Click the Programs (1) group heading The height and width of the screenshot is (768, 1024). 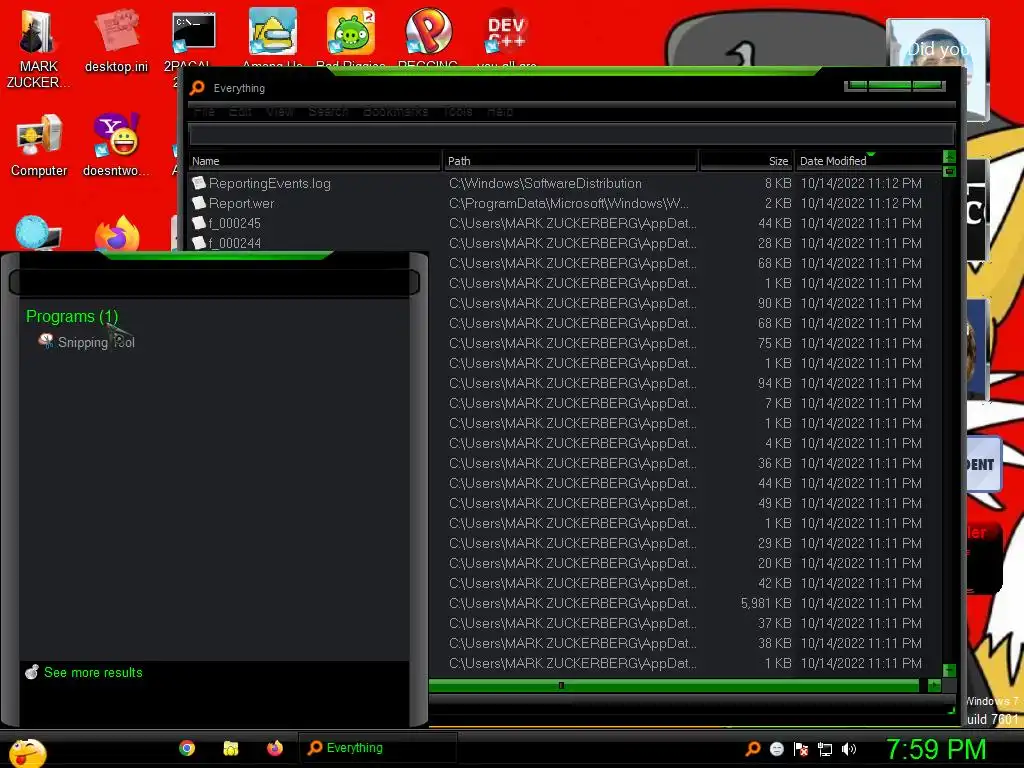coord(72,316)
